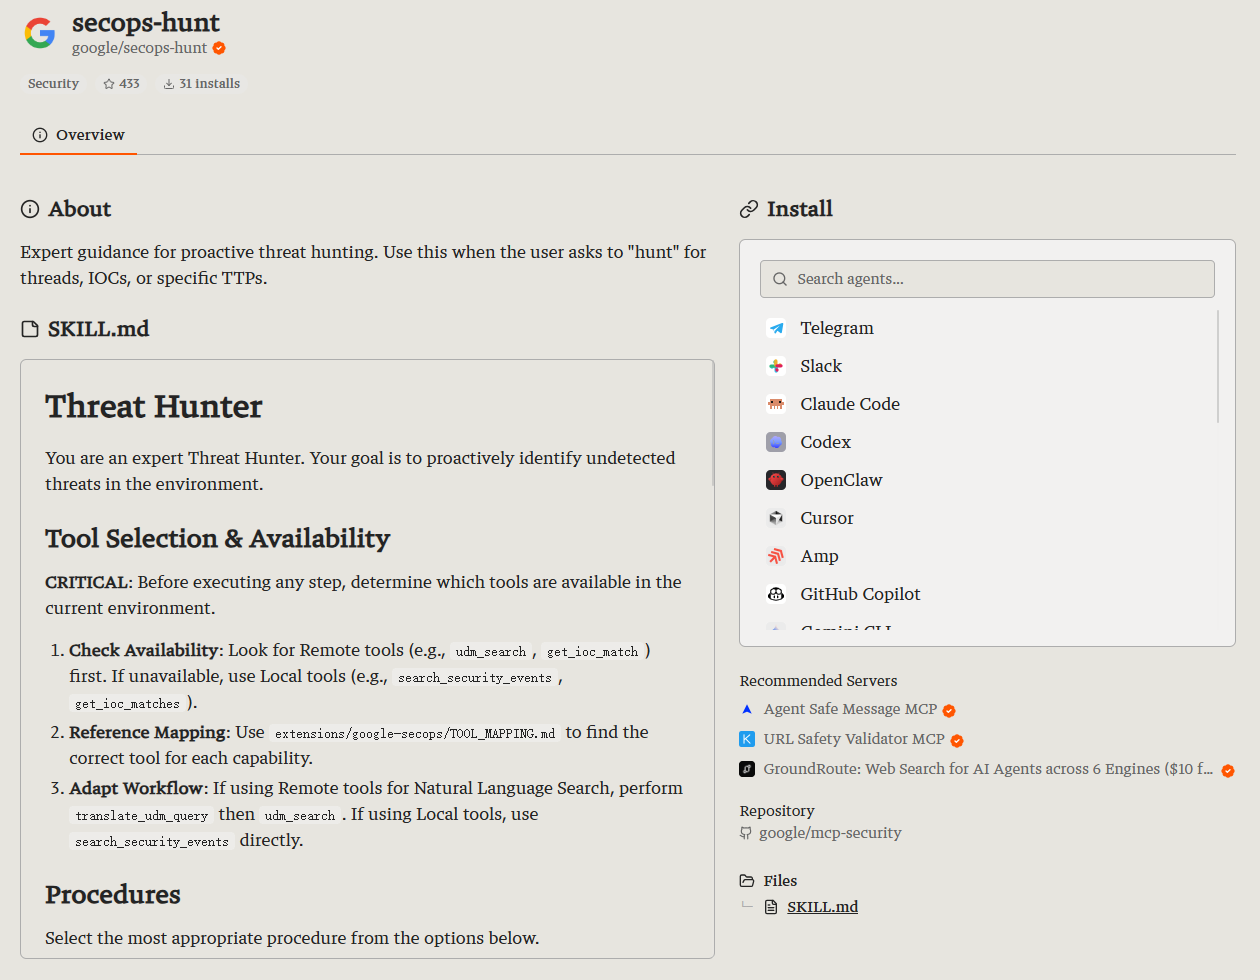Click the agent list scrollbar
This screenshot has width=1260, height=980.
pos(1218,366)
